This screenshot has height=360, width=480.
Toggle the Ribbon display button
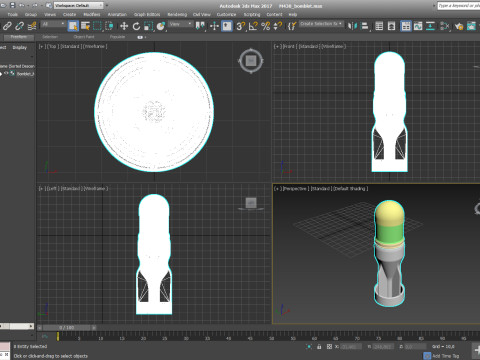406,26
